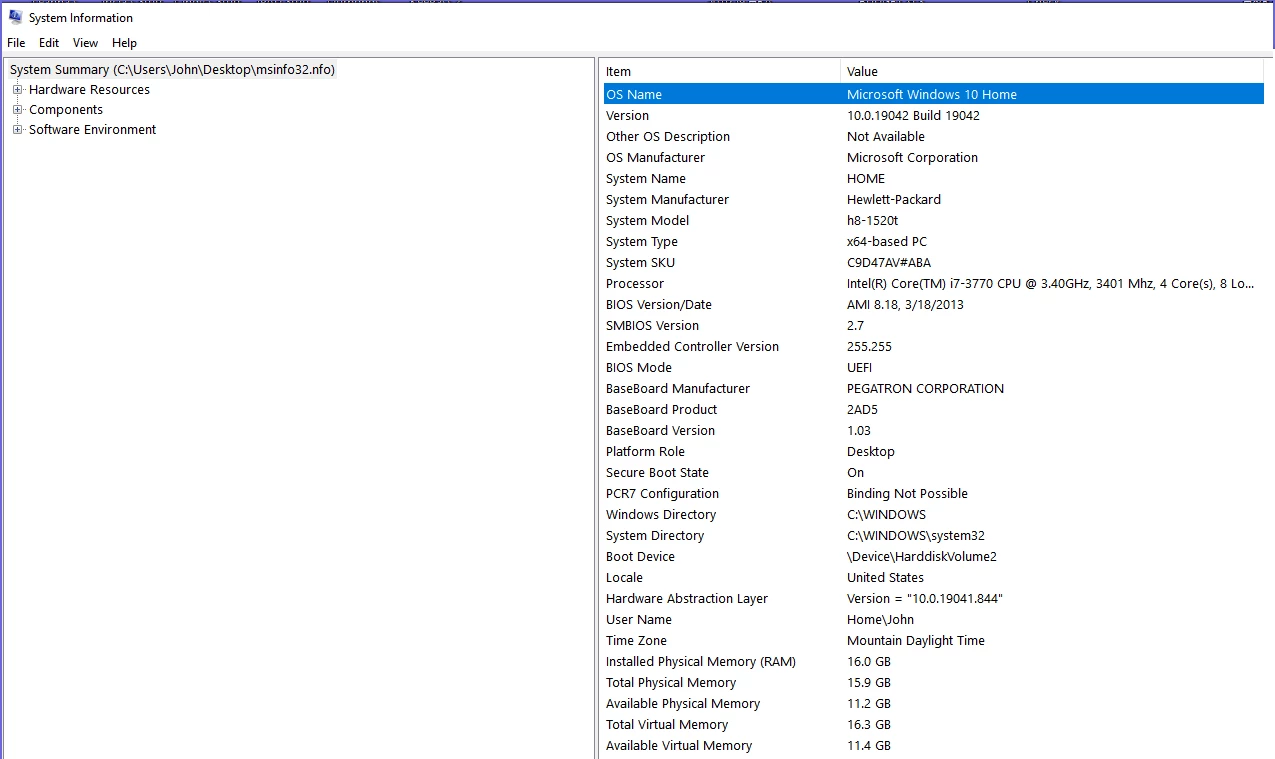Click the Intel Core i7-3770 processor value
Screen dimensions: 1275x759
[x=1050, y=283]
